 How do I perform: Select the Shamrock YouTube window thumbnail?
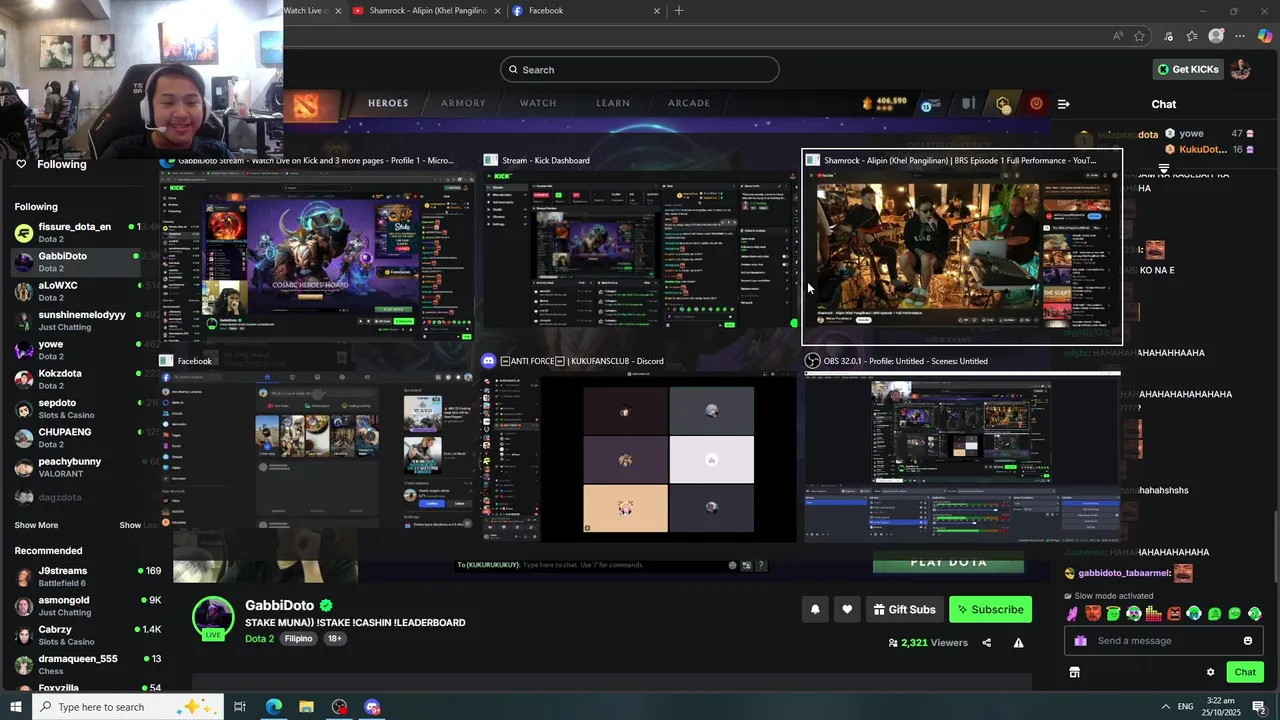coord(962,247)
